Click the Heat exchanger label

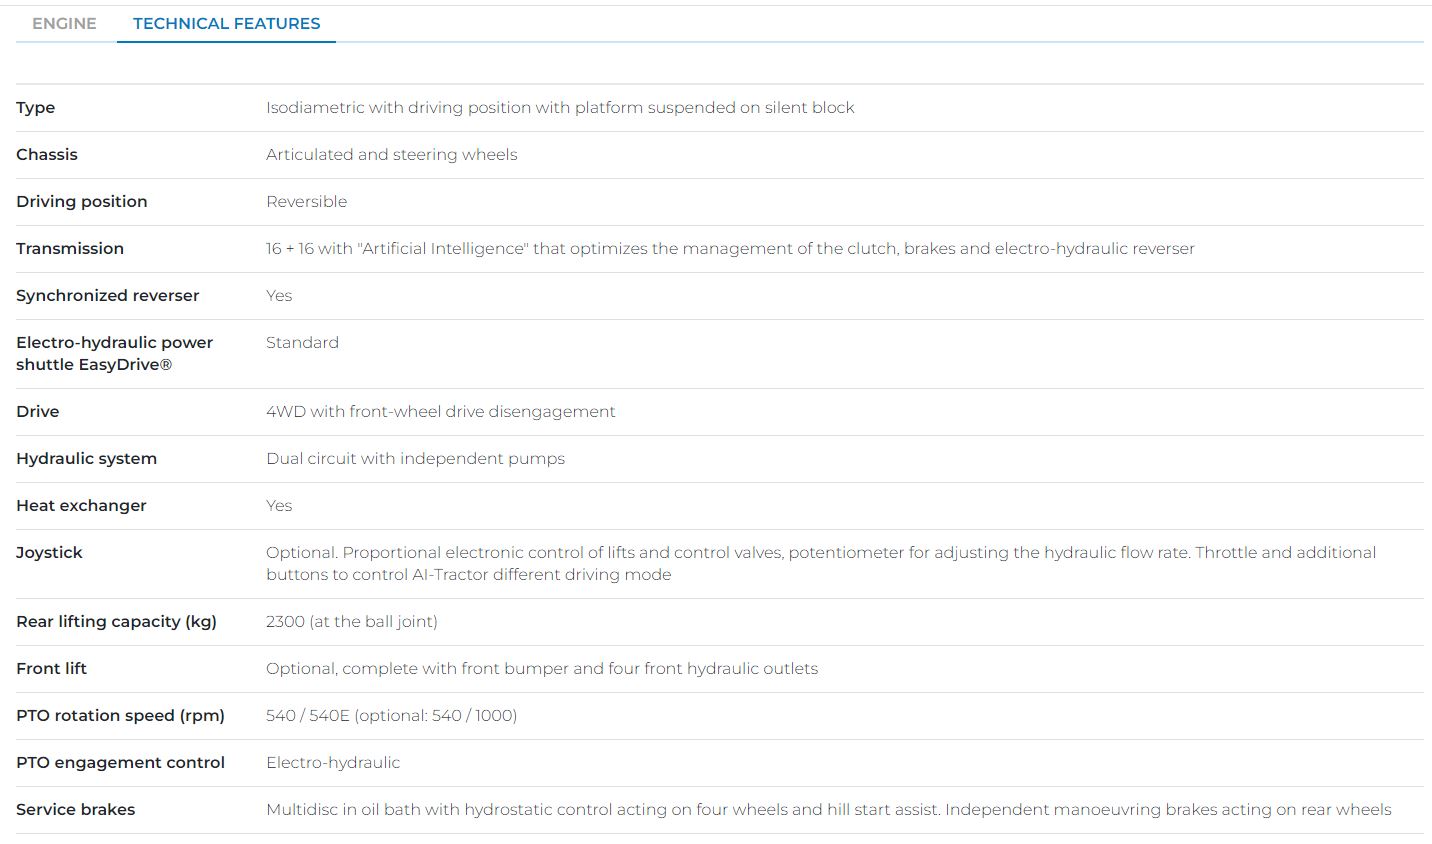81,506
